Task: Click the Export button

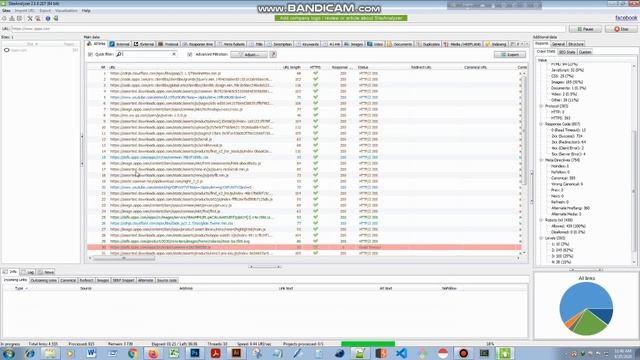Action: (x=510, y=54)
